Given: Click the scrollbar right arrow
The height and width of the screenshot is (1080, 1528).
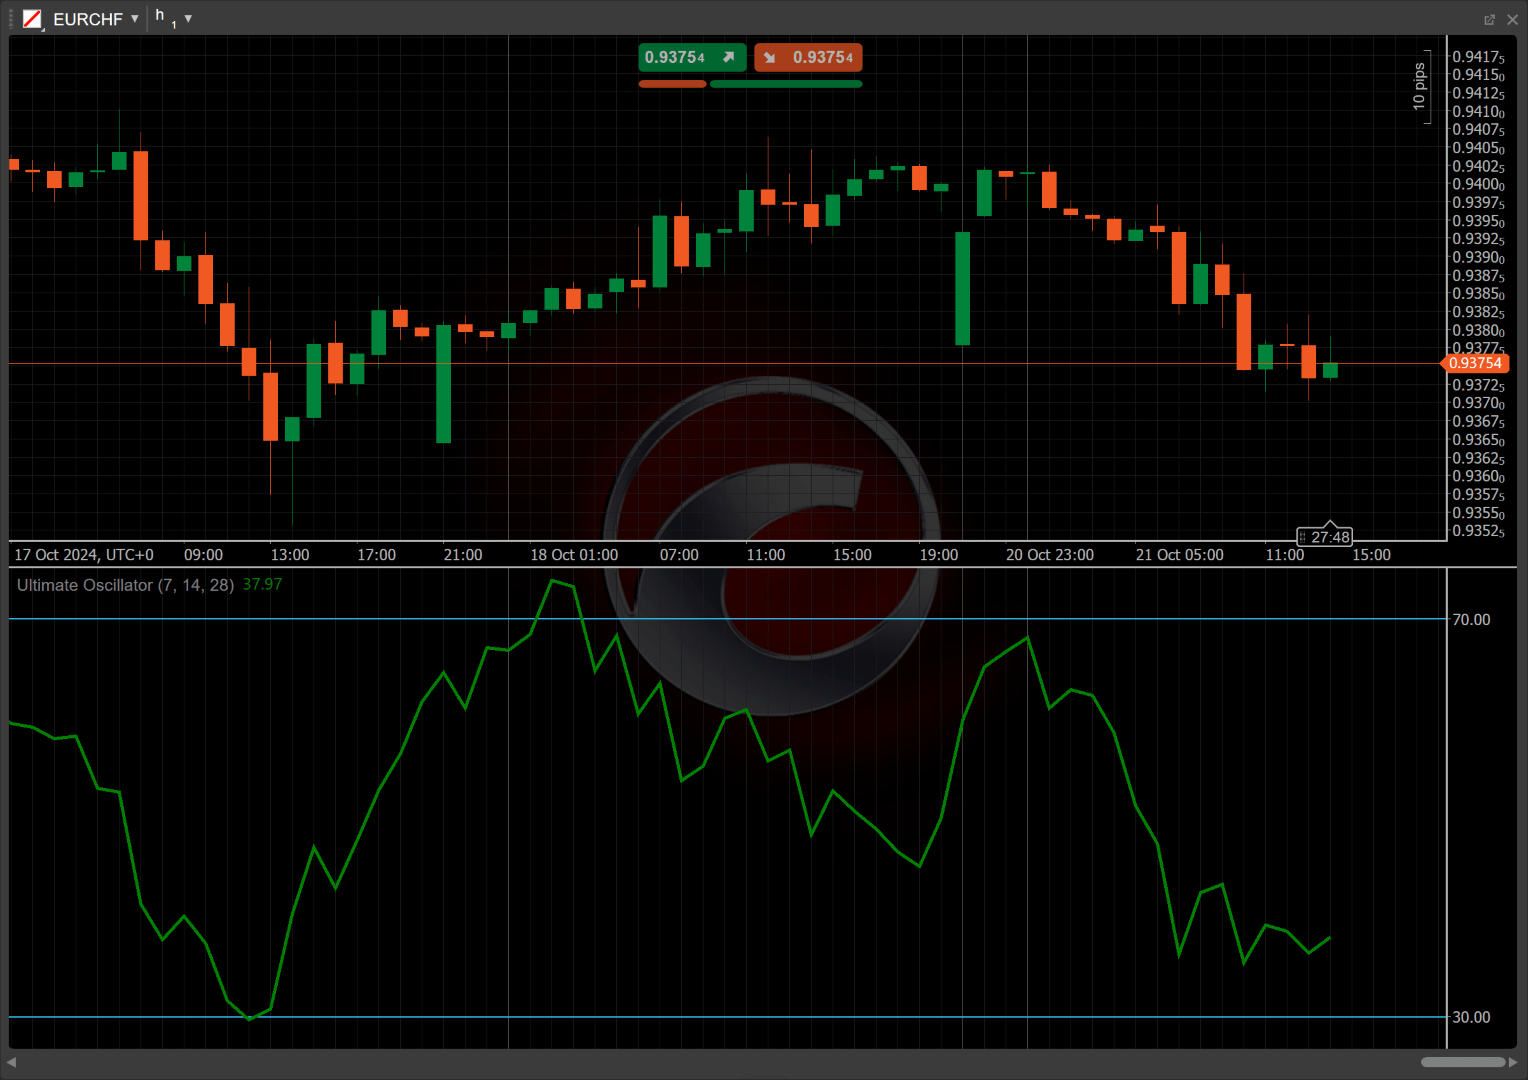Looking at the screenshot, I should (1513, 1062).
